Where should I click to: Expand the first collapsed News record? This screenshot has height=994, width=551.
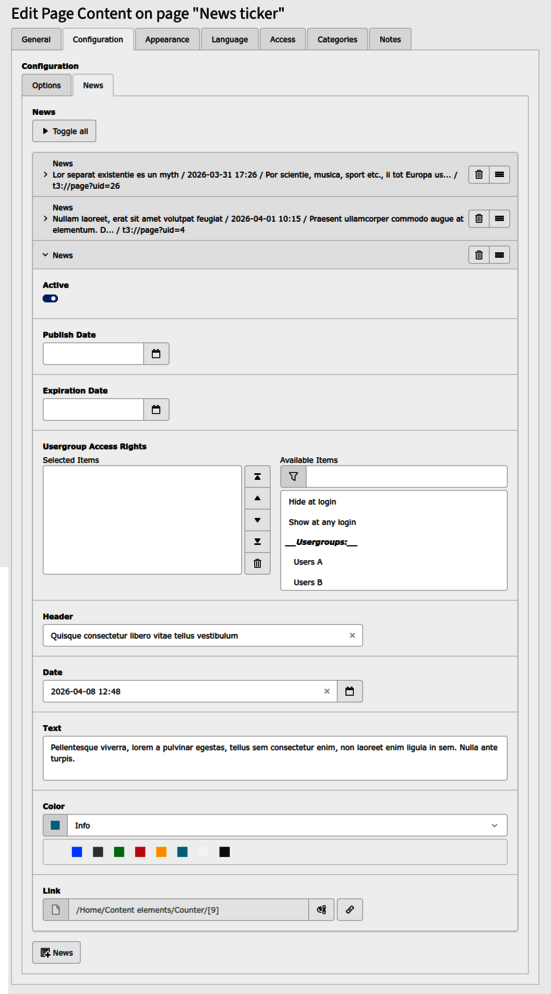coord(45,174)
